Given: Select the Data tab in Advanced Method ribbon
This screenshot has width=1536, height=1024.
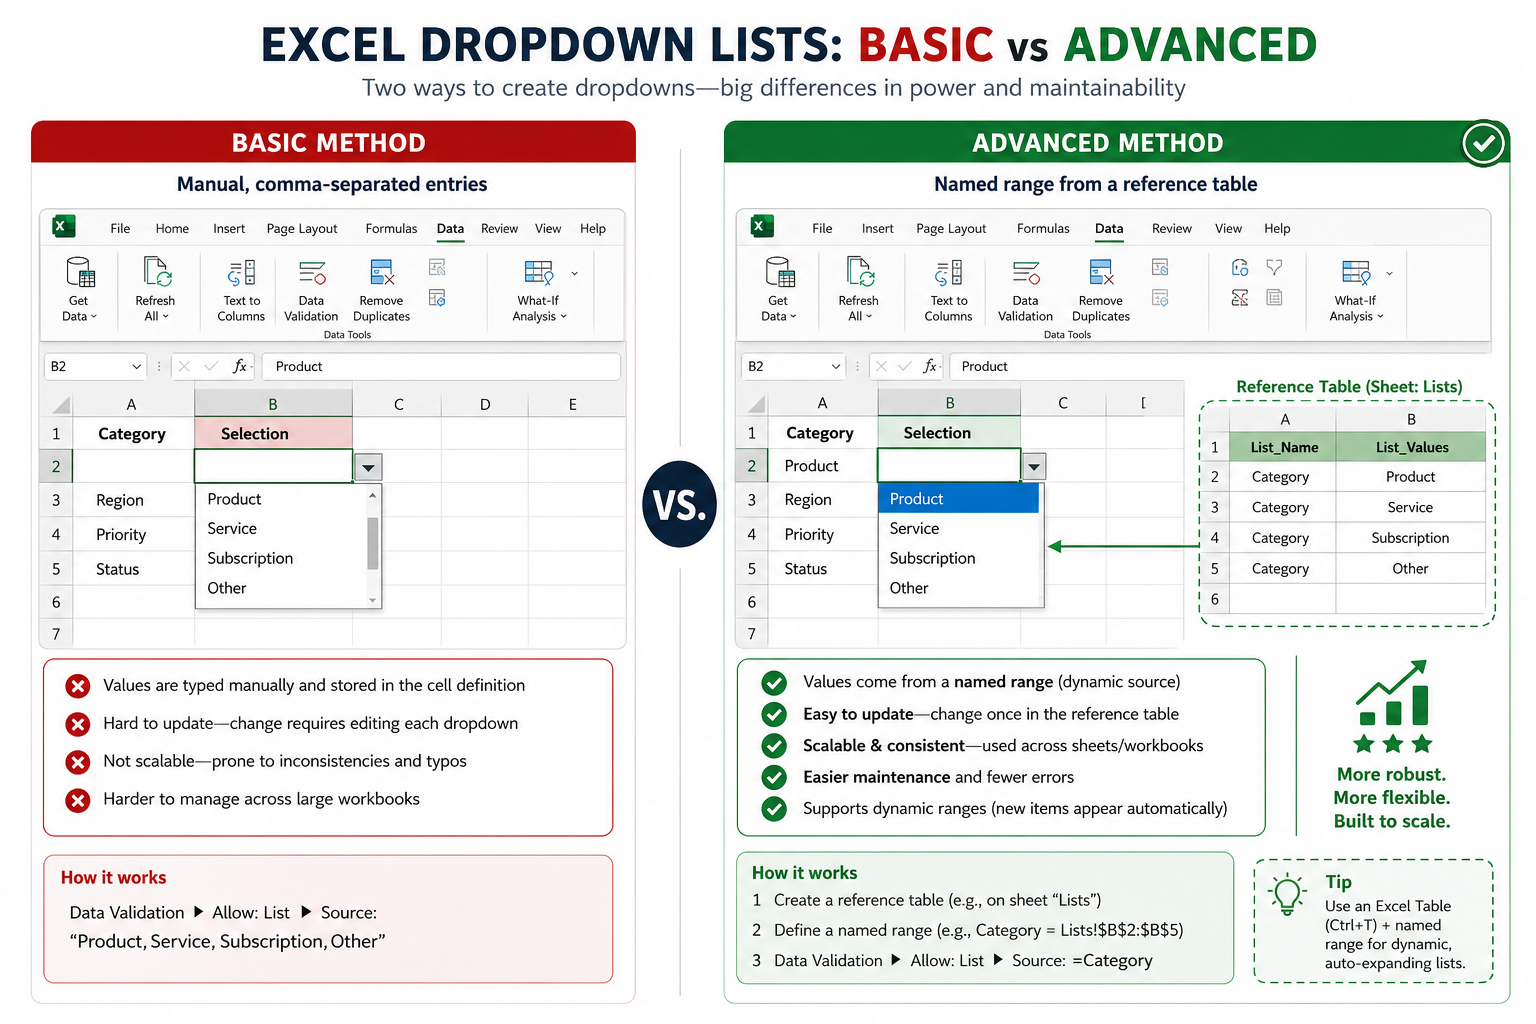Looking at the screenshot, I should (x=1109, y=228).
